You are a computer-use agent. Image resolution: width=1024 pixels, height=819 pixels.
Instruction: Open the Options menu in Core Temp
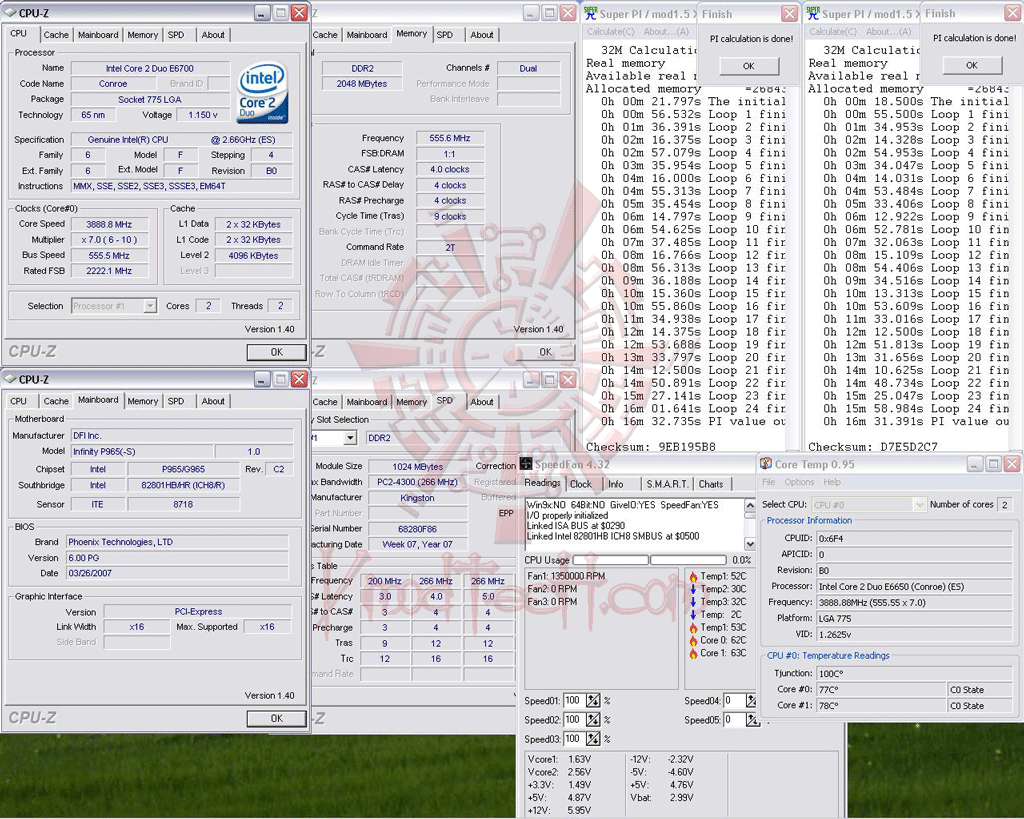[x=799, y=482]
